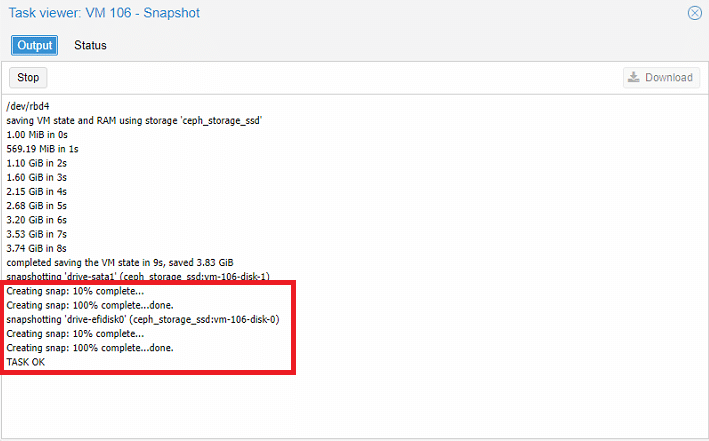This screenshot has height=441, width=709.
Task: Select the '2.15 GiB in 4s' line
Action: point(37,192)
